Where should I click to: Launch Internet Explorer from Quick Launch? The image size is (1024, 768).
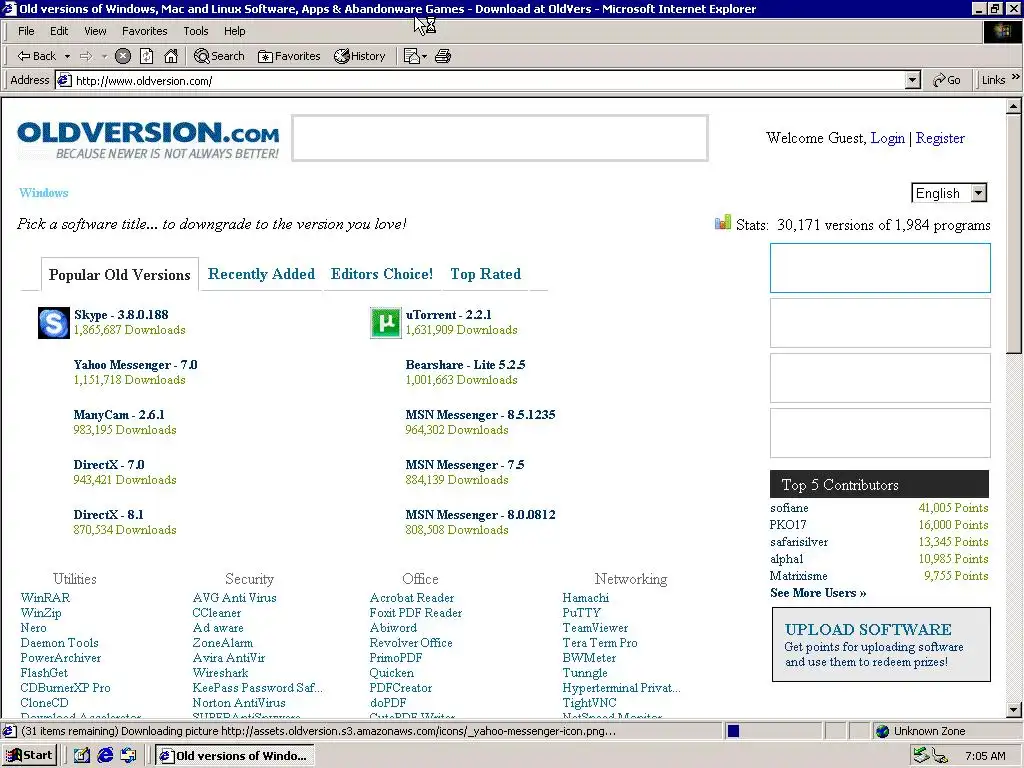105,756
